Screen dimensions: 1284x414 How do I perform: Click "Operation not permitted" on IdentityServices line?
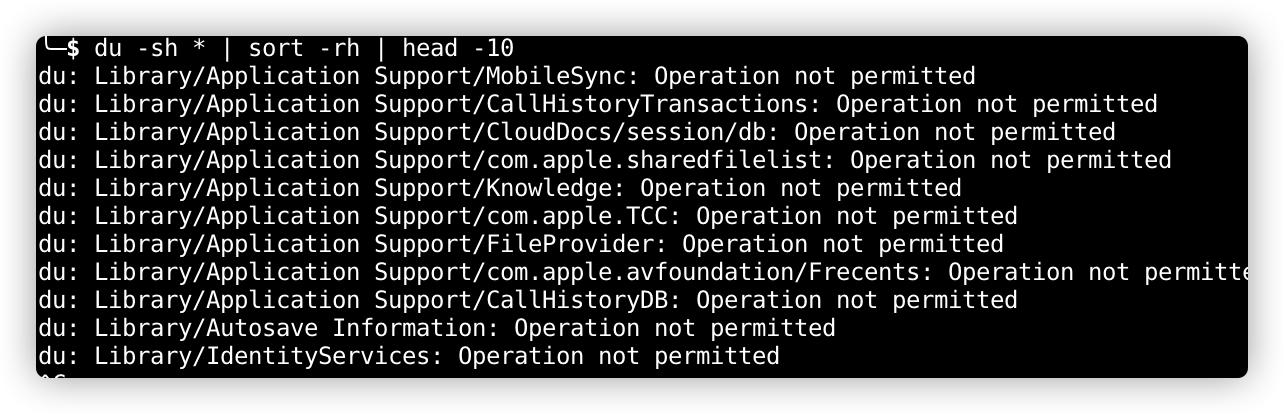coord(618,356)
